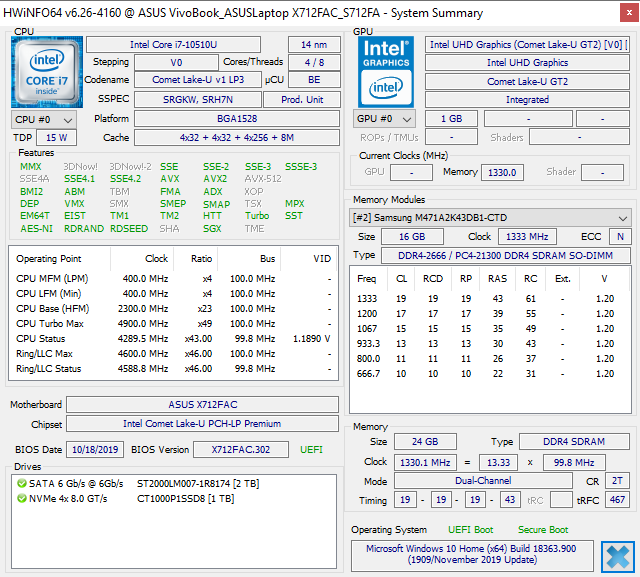The height and width of the screenshot is (577, 640).
Task: Click the green check icon for NVMe drive
Action: tap(22, 498)
